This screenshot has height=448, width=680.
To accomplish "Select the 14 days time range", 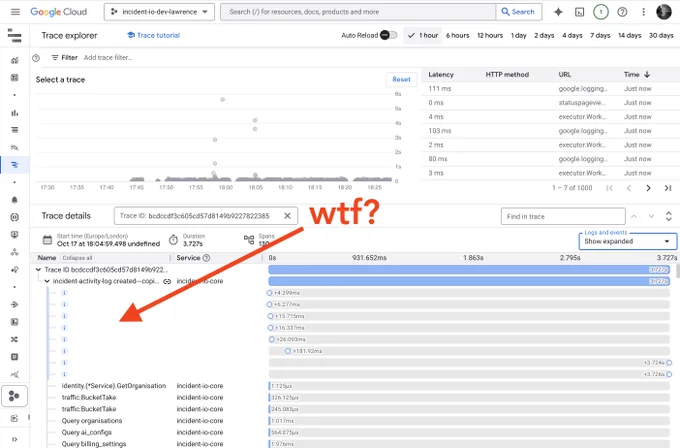I will (630, 36).
